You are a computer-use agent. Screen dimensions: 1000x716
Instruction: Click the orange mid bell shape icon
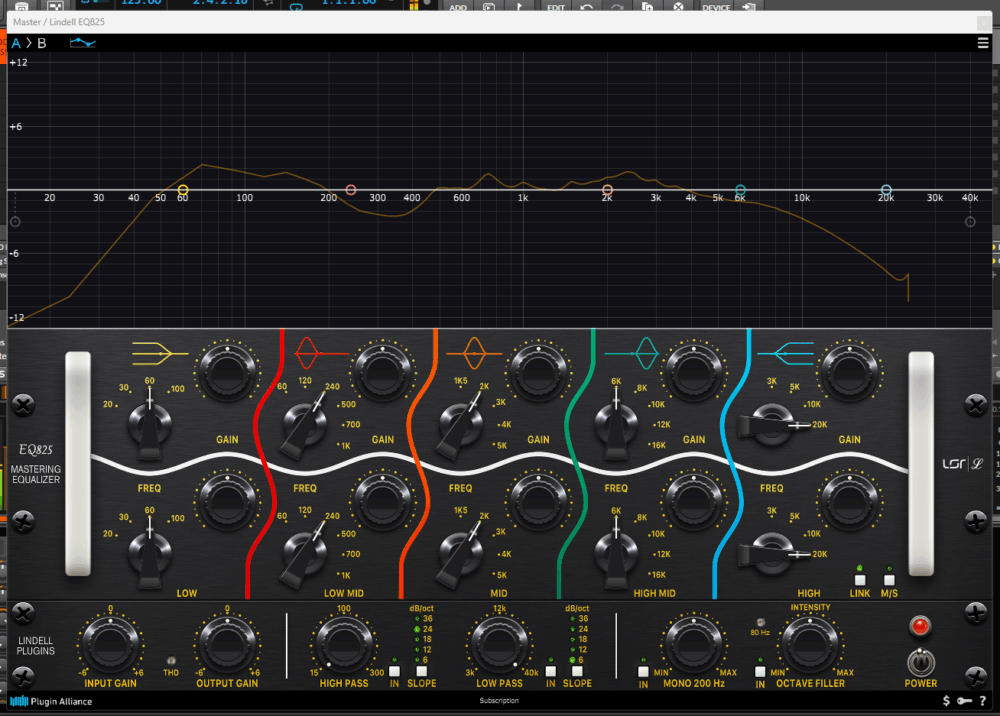pos(474,353)
